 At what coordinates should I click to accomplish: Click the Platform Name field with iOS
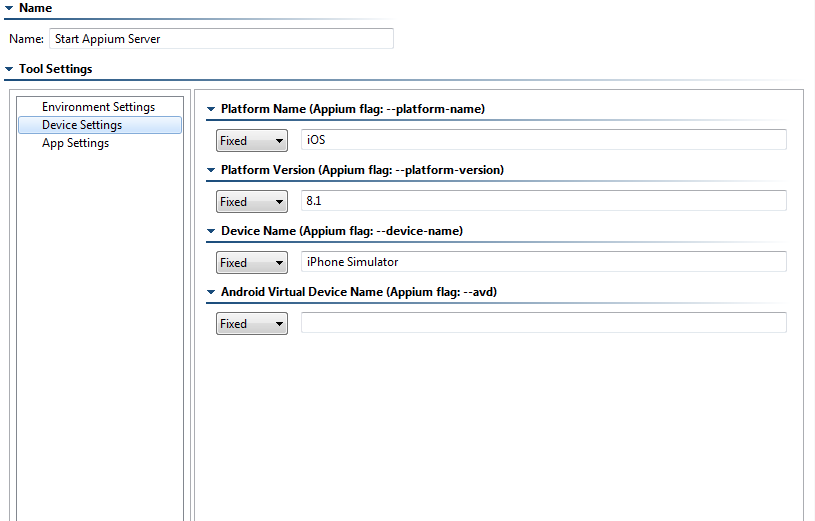pyautogui.click(x=544, y=140)
